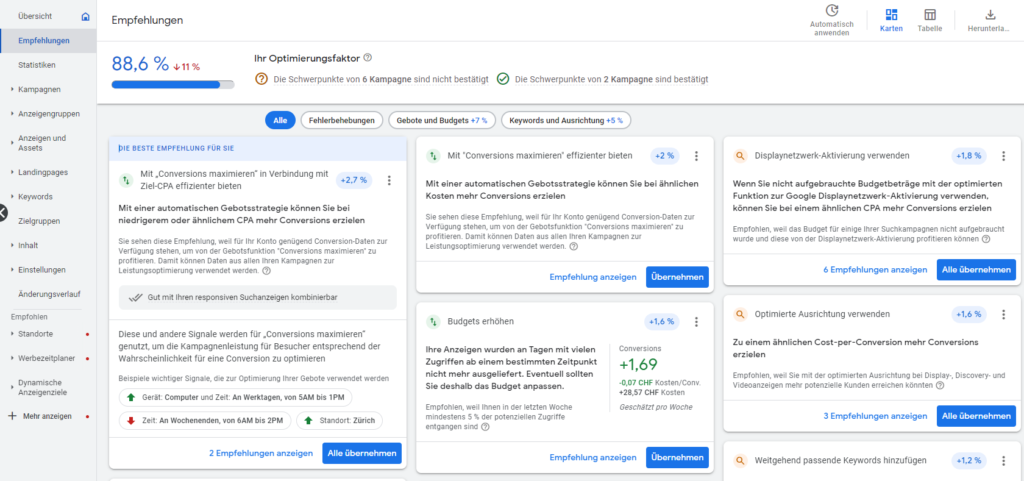Click the 6 Empfehlungen anzeigen link
Viewport: 1024px width, 481px height.
coord(875,270)
